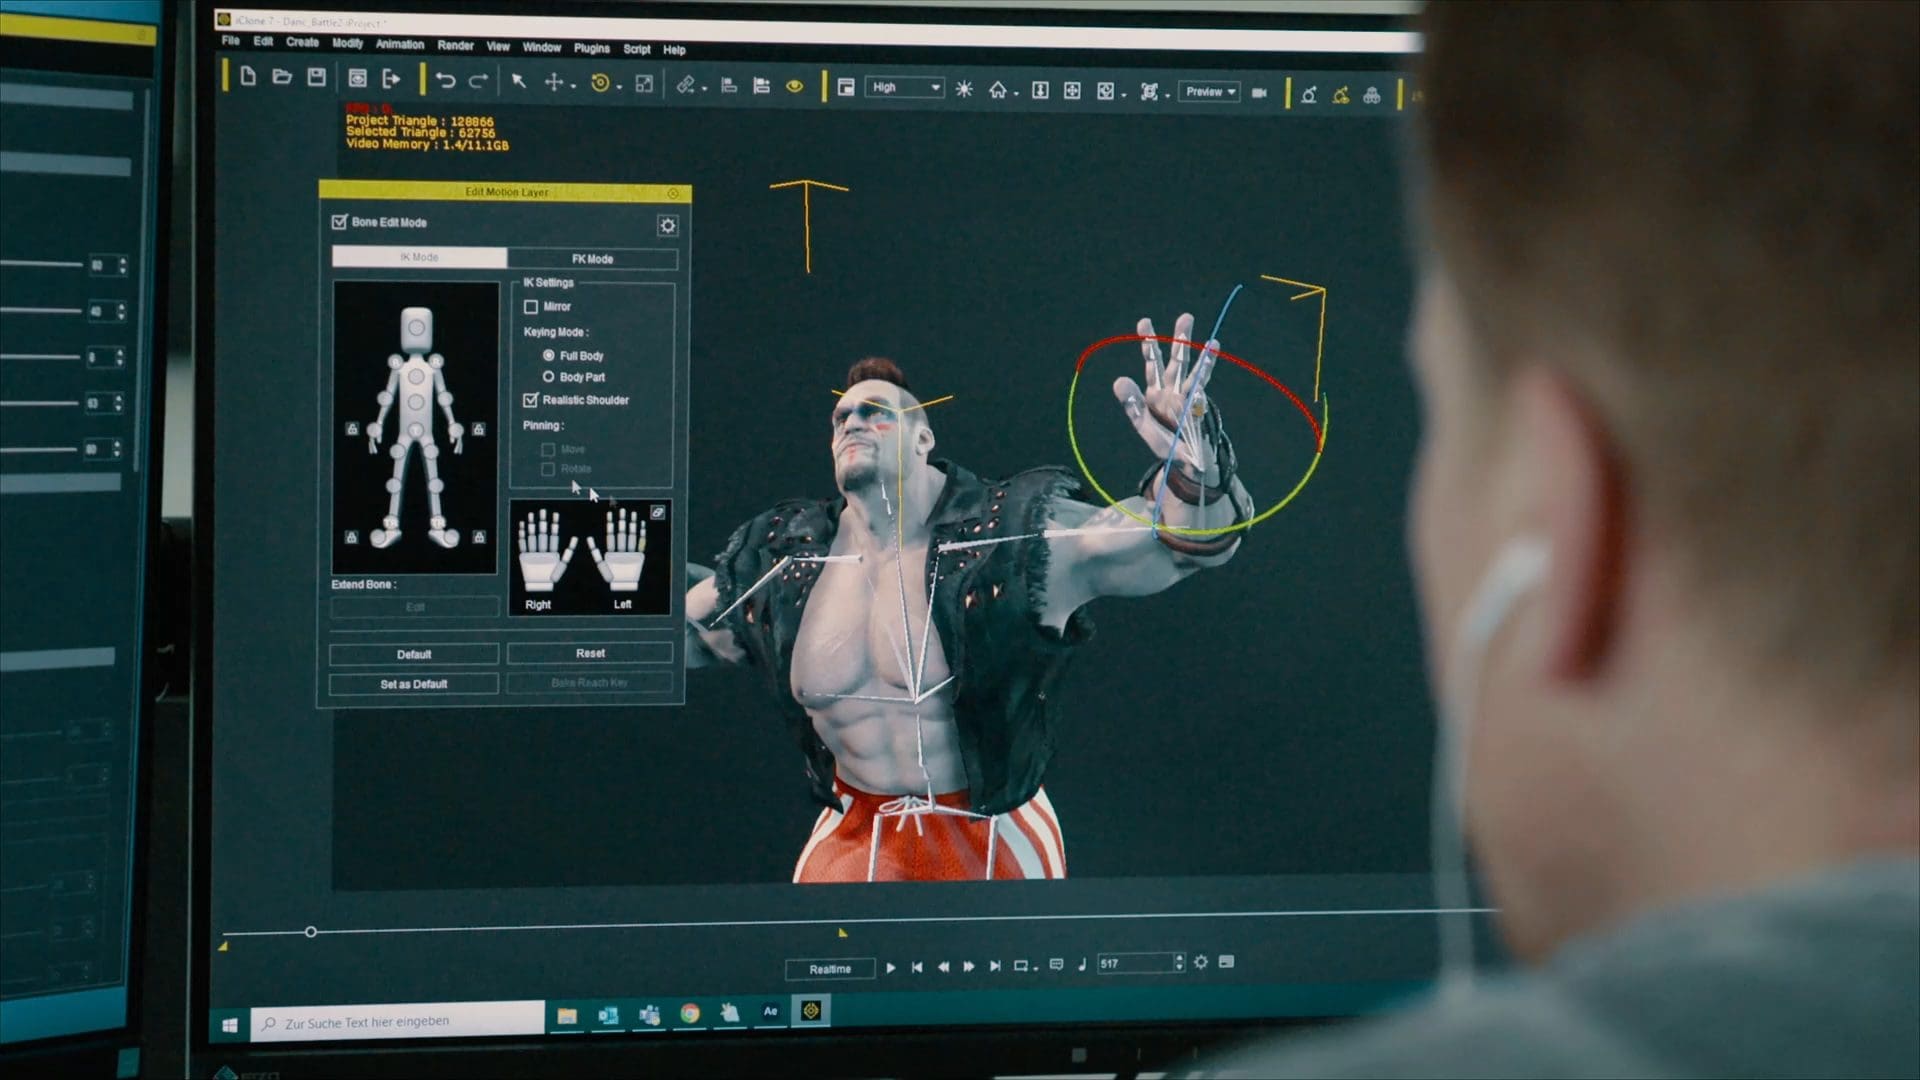Switch to the FK Mode tab
The image size is (1920, 1080).
pyautogui.click(x=593, y=259)
